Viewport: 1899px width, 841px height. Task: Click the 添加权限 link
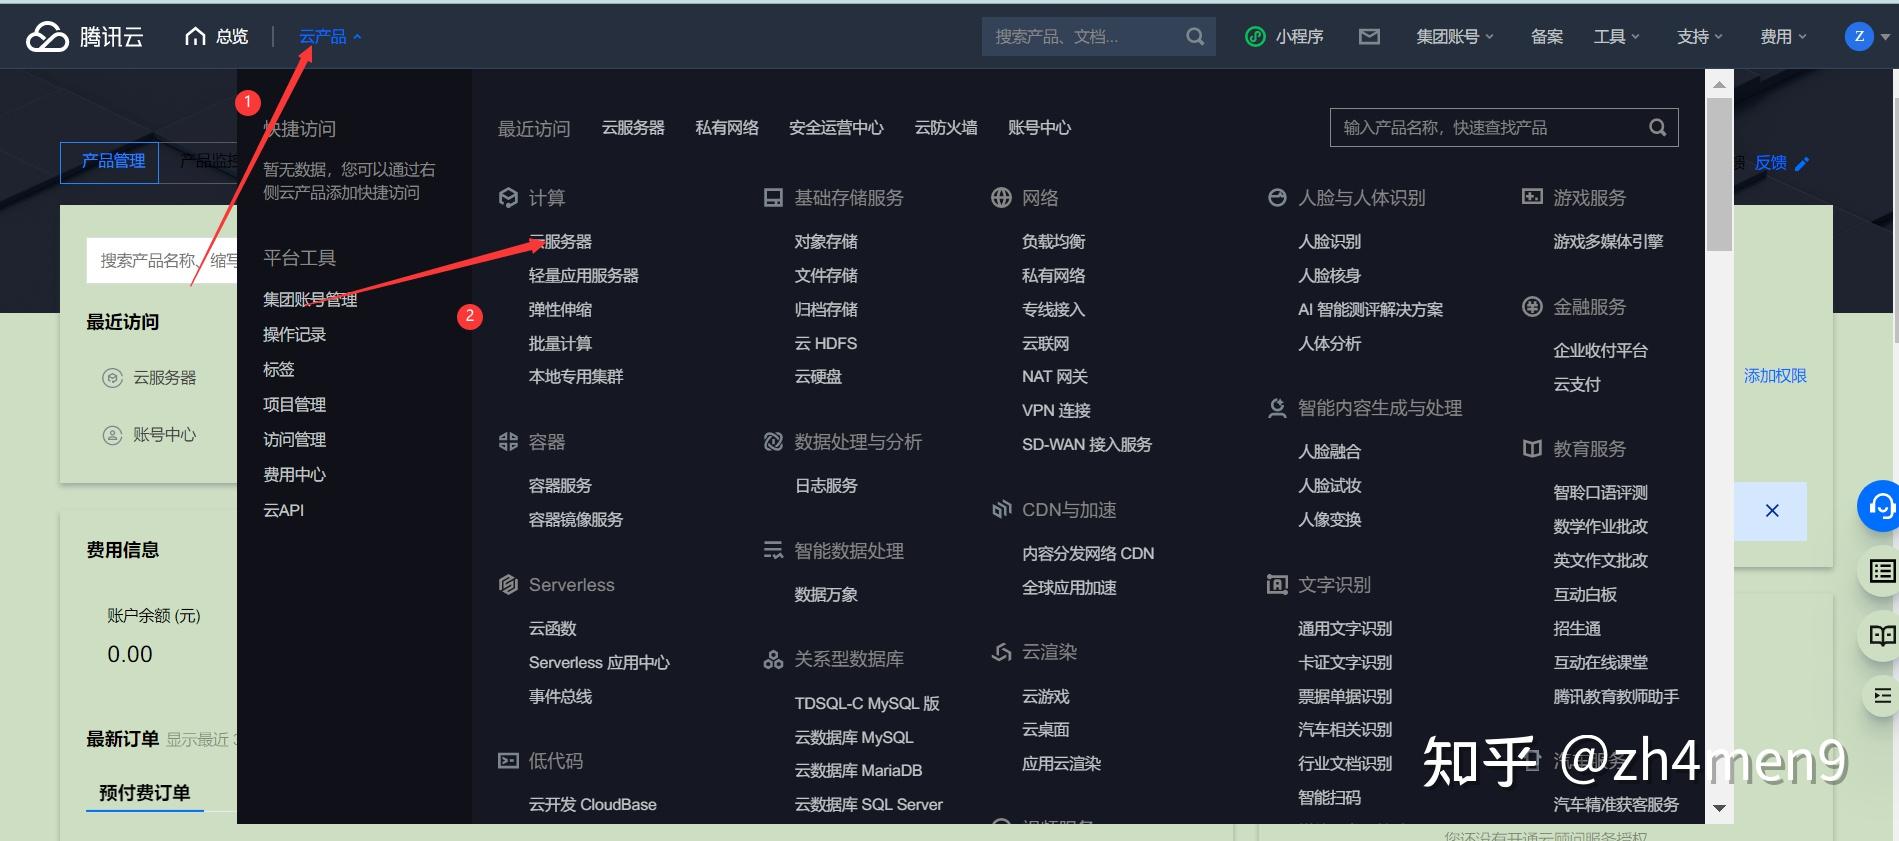coord(1775,376)
